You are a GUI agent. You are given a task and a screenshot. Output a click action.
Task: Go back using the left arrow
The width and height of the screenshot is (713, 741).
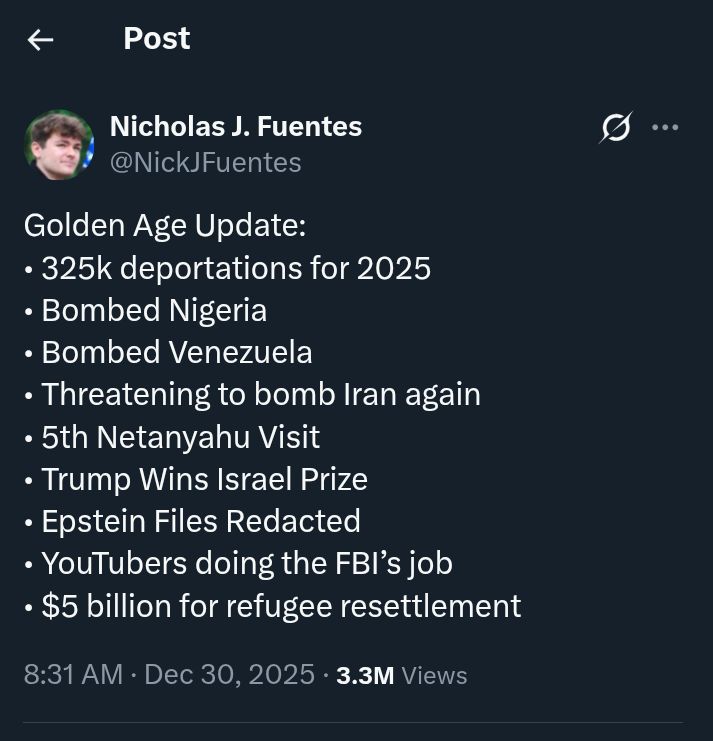(x=41, y=39)
